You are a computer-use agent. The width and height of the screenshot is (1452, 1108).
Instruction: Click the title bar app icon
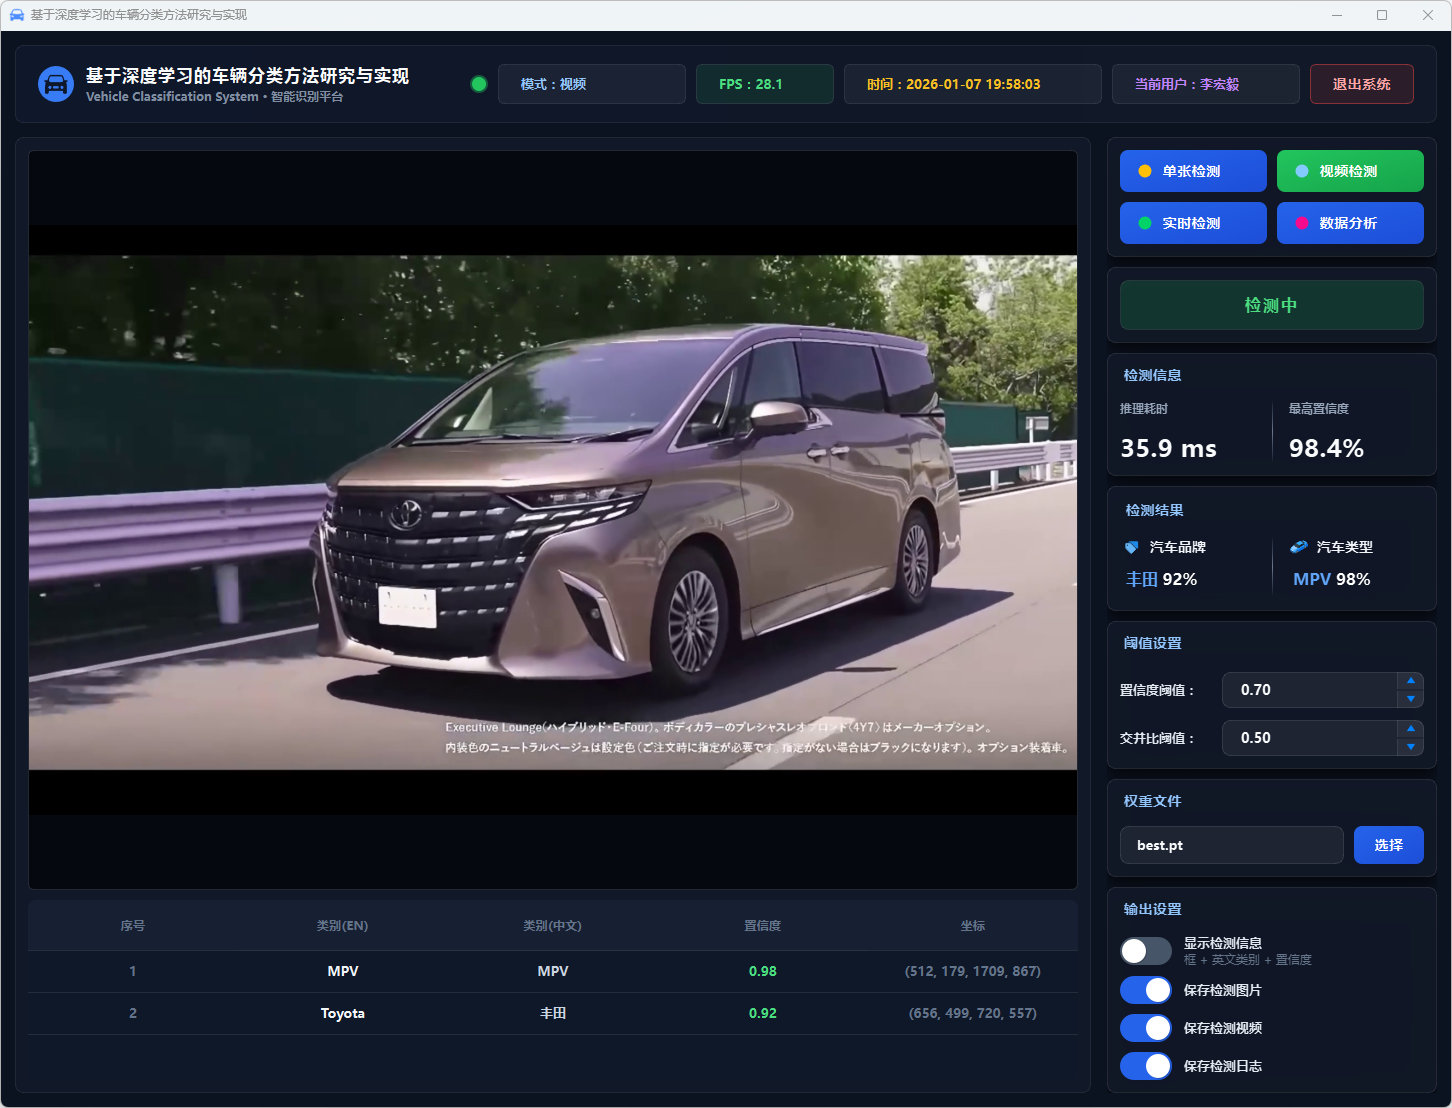point(16,15)
